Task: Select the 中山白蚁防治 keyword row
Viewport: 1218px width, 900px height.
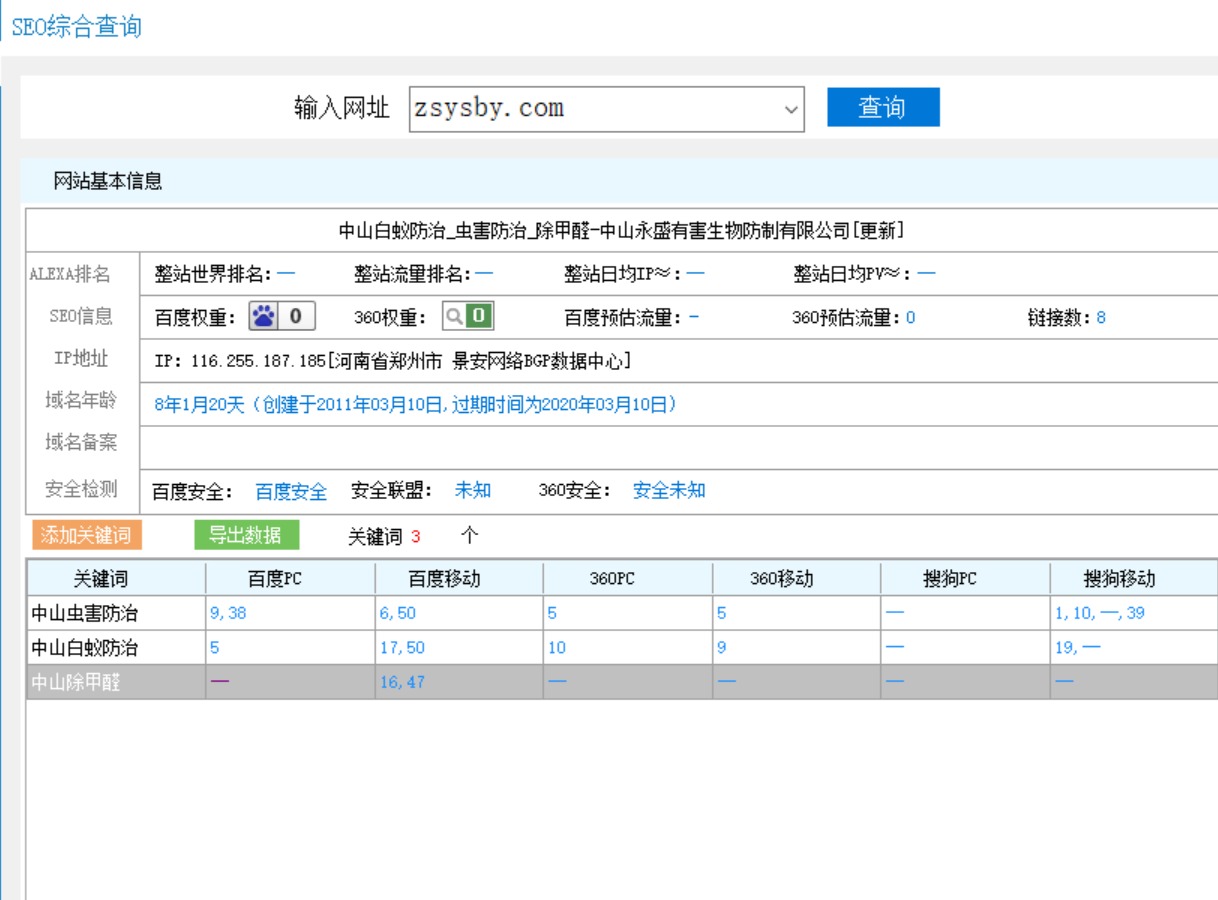Action: pos(85,648)
